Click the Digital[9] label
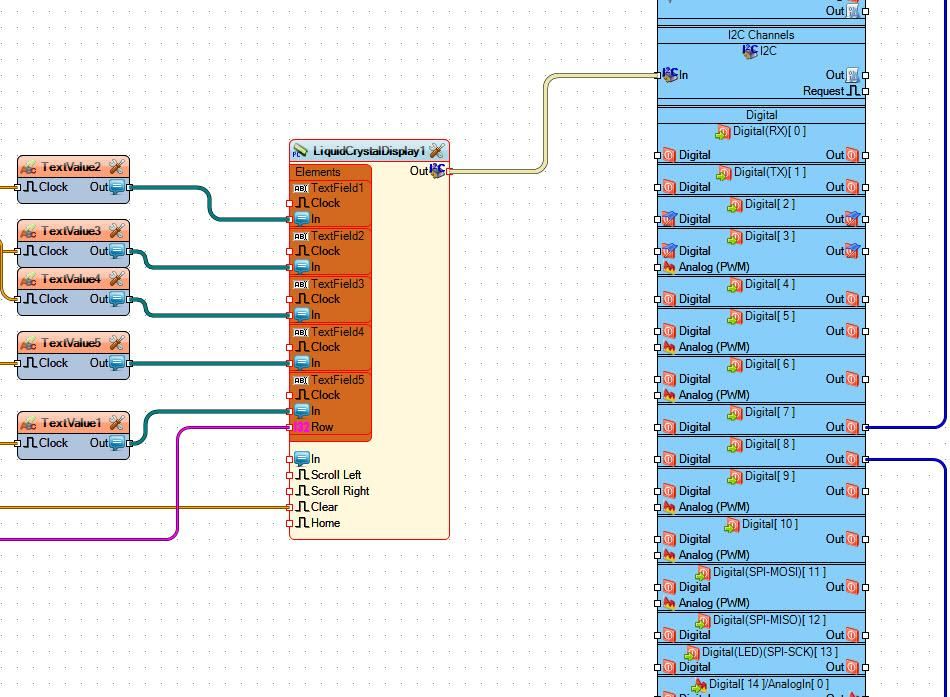This screenshot has width=950, height=697. coord(769,476)
